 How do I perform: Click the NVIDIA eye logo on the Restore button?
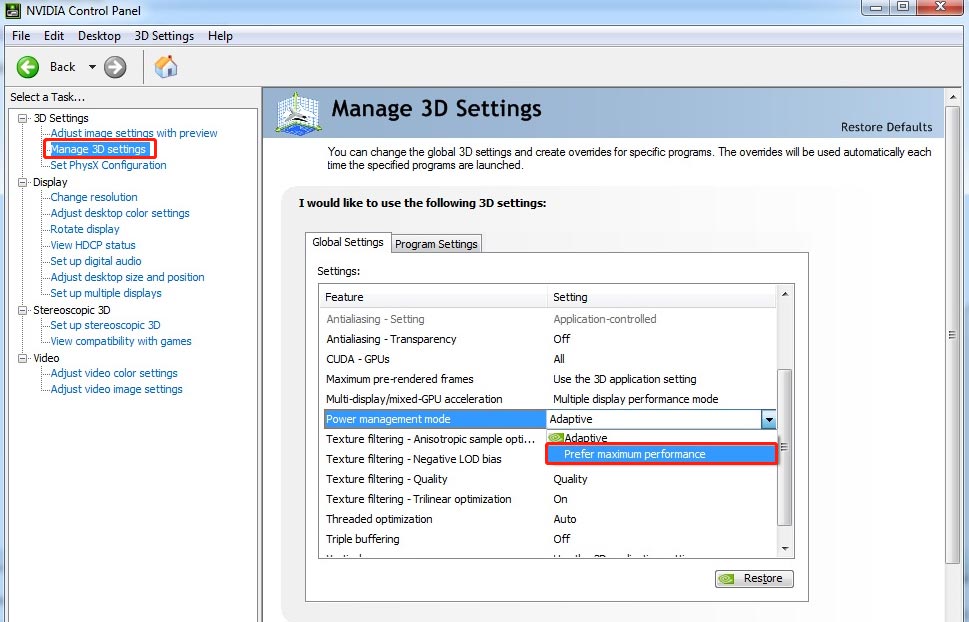coord(728,578)
